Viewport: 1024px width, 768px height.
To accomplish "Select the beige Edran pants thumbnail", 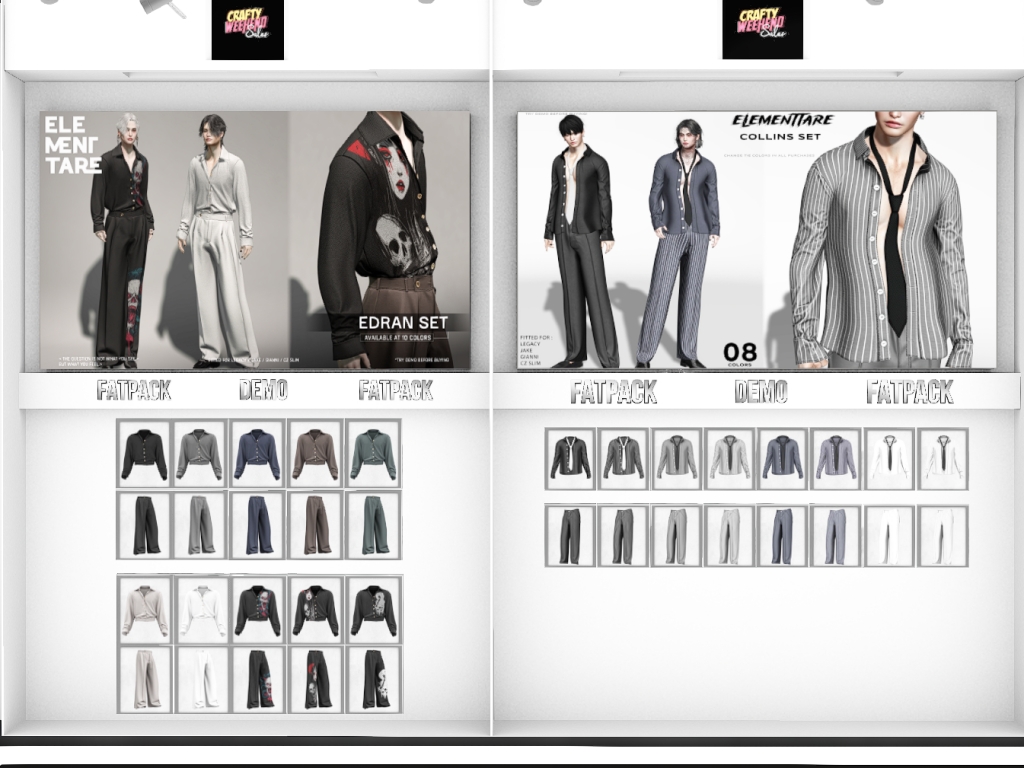I will [x=145, y=680].
